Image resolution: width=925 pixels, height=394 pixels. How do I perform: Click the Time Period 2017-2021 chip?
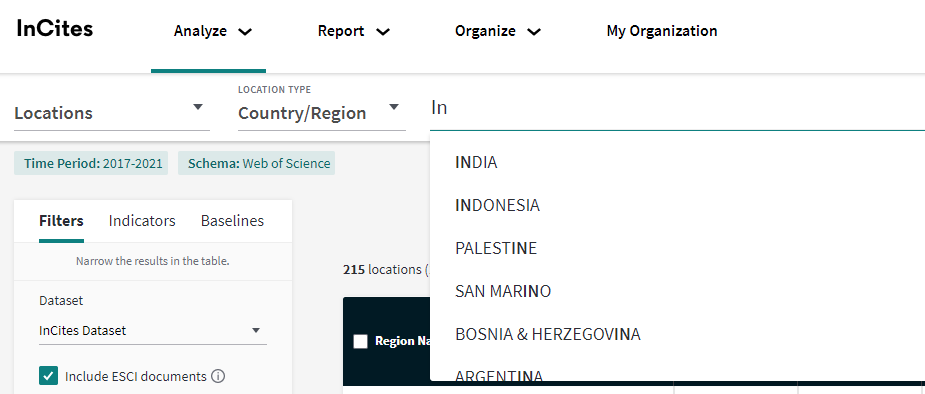(x=91, y=163)
